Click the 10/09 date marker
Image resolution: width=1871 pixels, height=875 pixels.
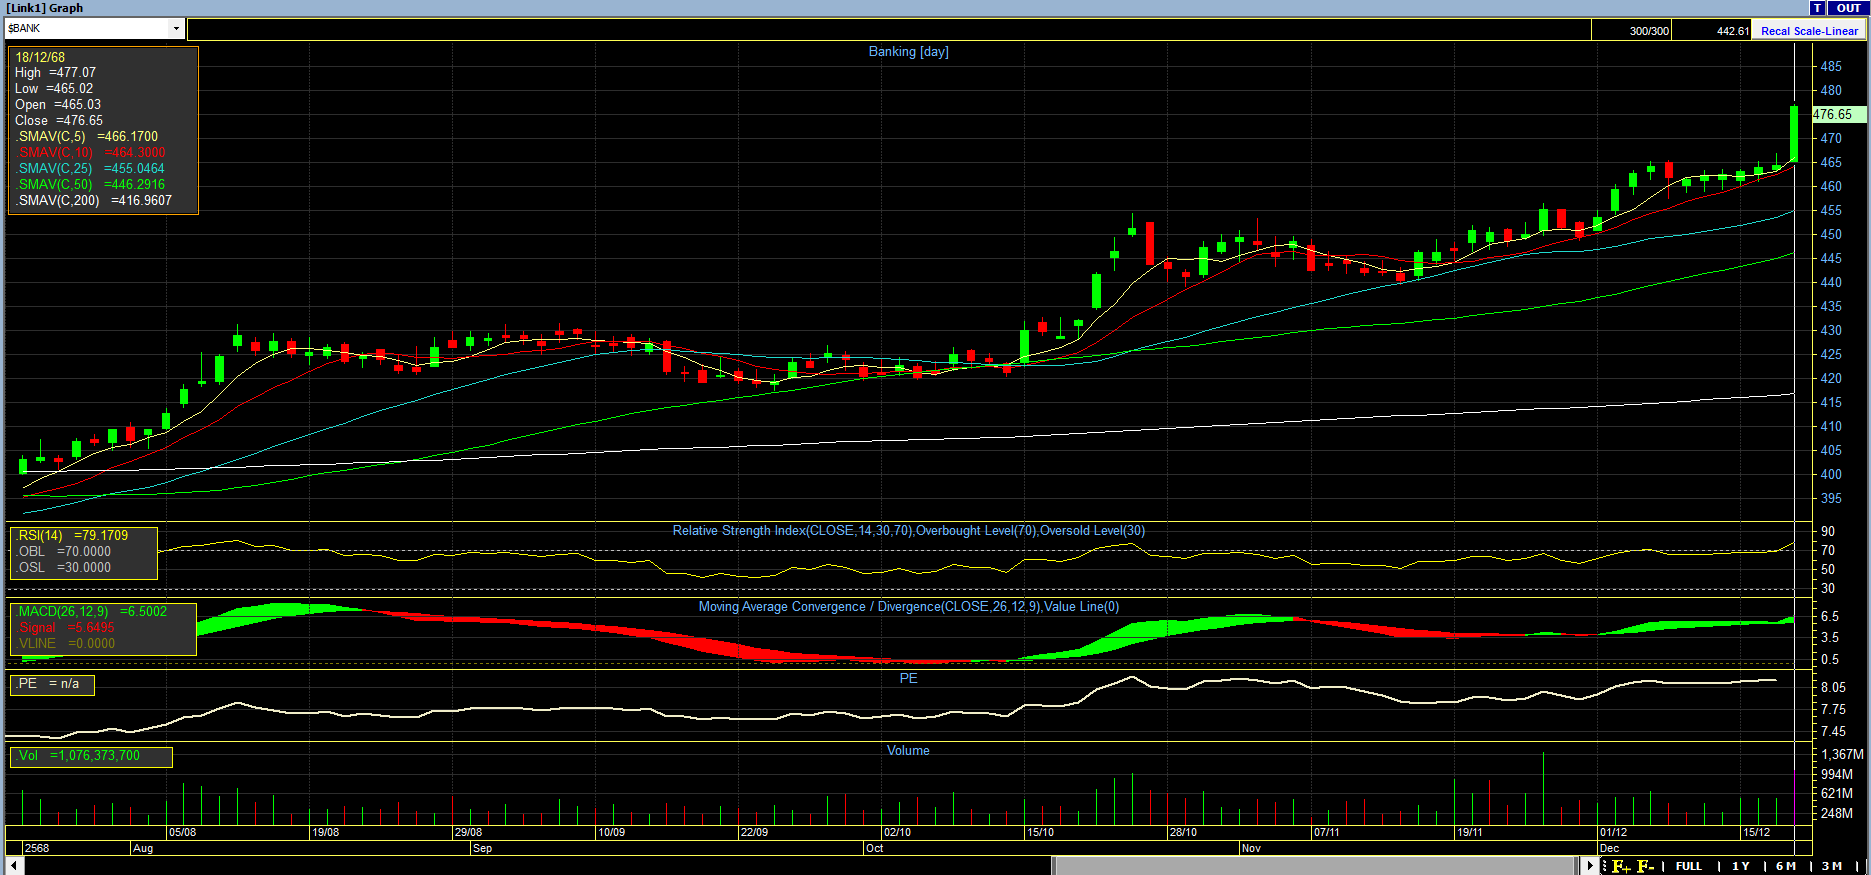pyautogui.click(x=611, y=832)
